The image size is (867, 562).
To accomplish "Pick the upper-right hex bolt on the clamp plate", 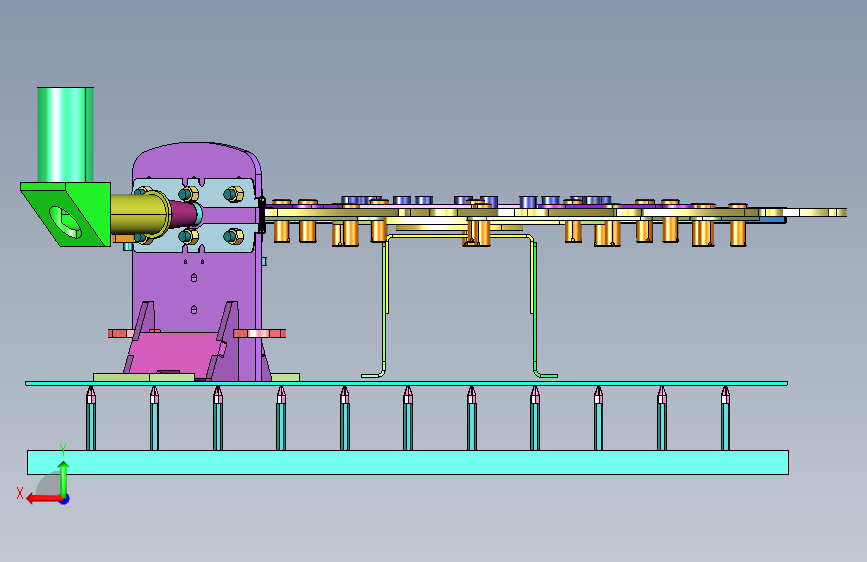I will 233,194.
